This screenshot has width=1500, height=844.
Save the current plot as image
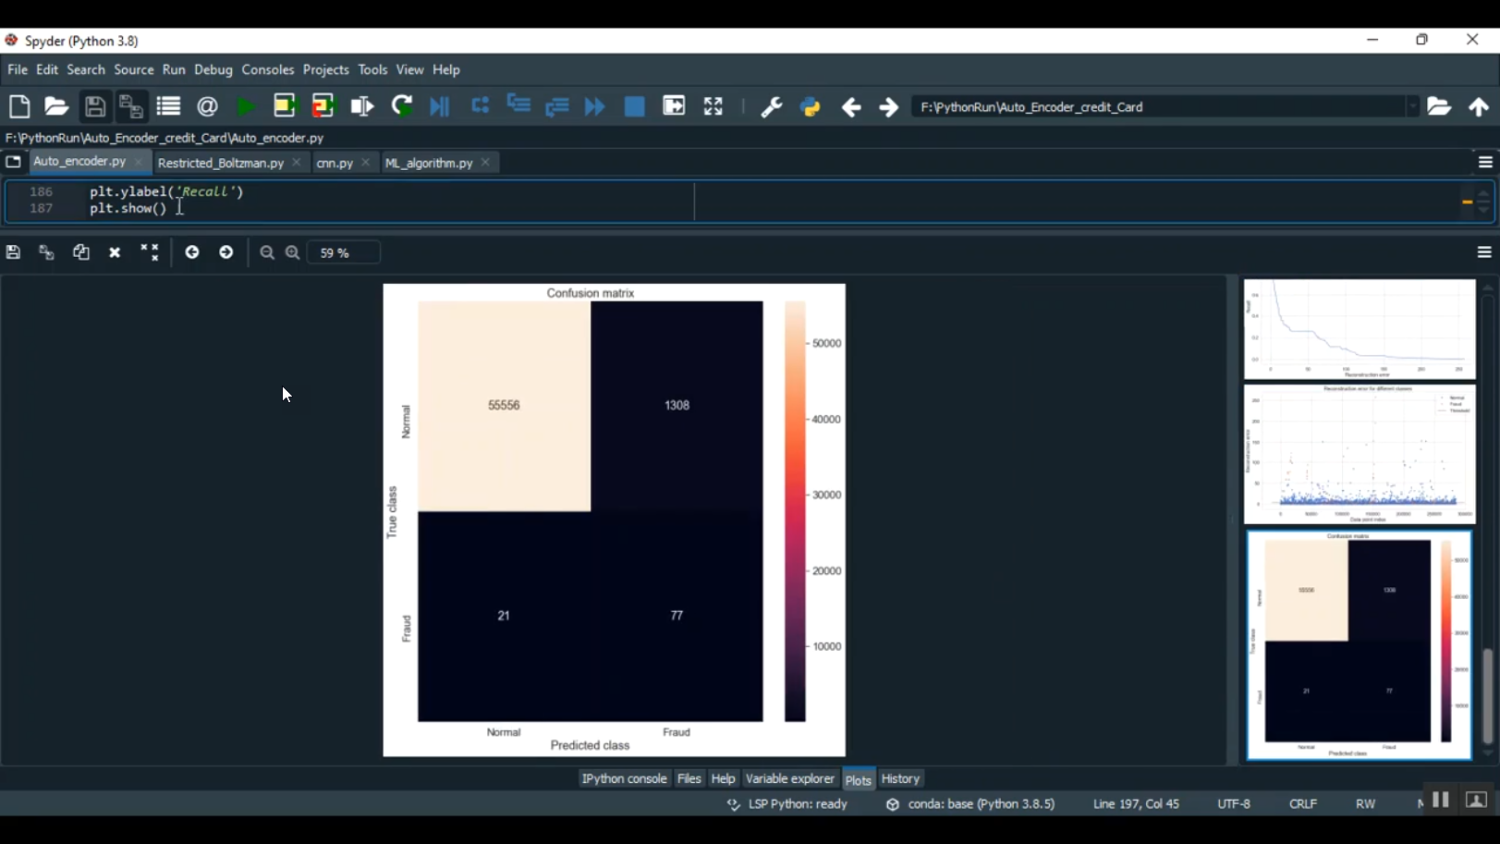point(13,253)
